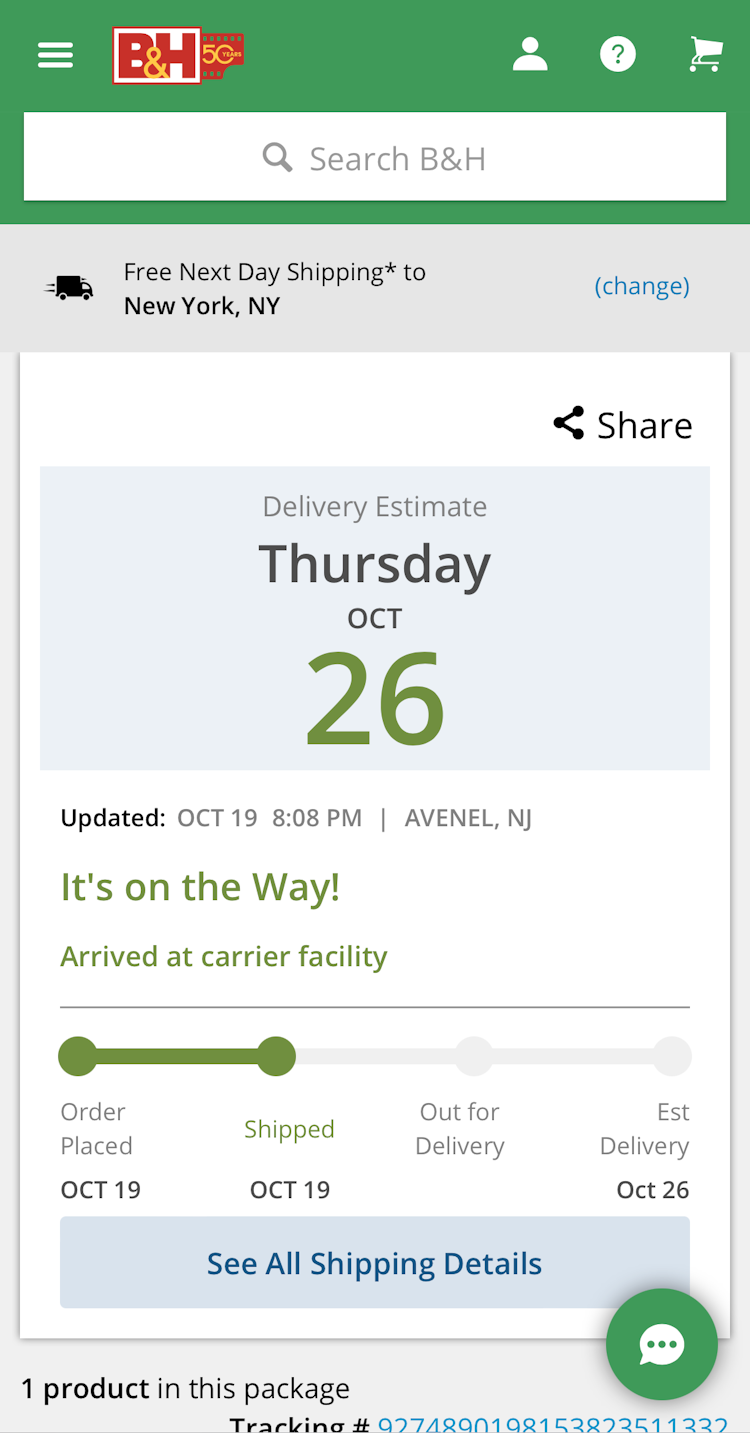Screen dimensions: 750x1433
Task: Open the help question mark icon
Action: coord(618,54)
